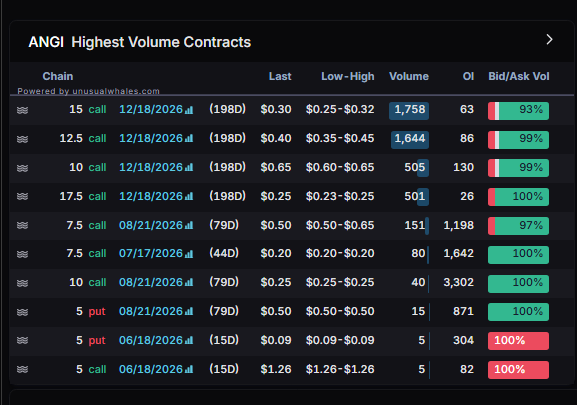The image size is (577, 405).
Task: Open the chart icon beside the 7.5 call 07/17/2026 date
Action: tap(189, 254)
